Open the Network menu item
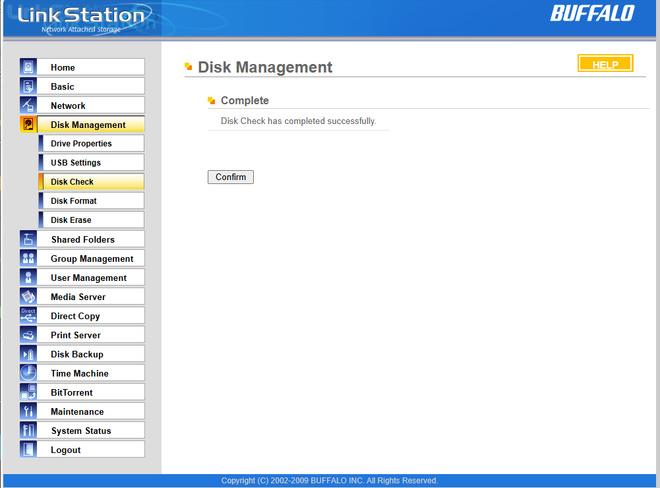The width and height of the screenshot is (660, 488). point(91,105)
